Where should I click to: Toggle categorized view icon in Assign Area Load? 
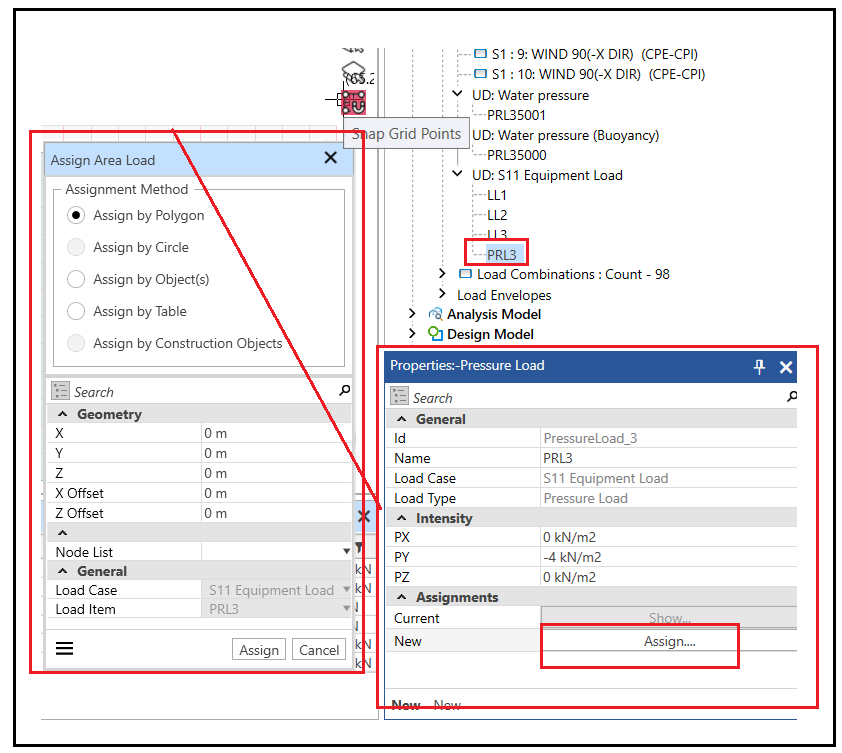pos(60,390)
